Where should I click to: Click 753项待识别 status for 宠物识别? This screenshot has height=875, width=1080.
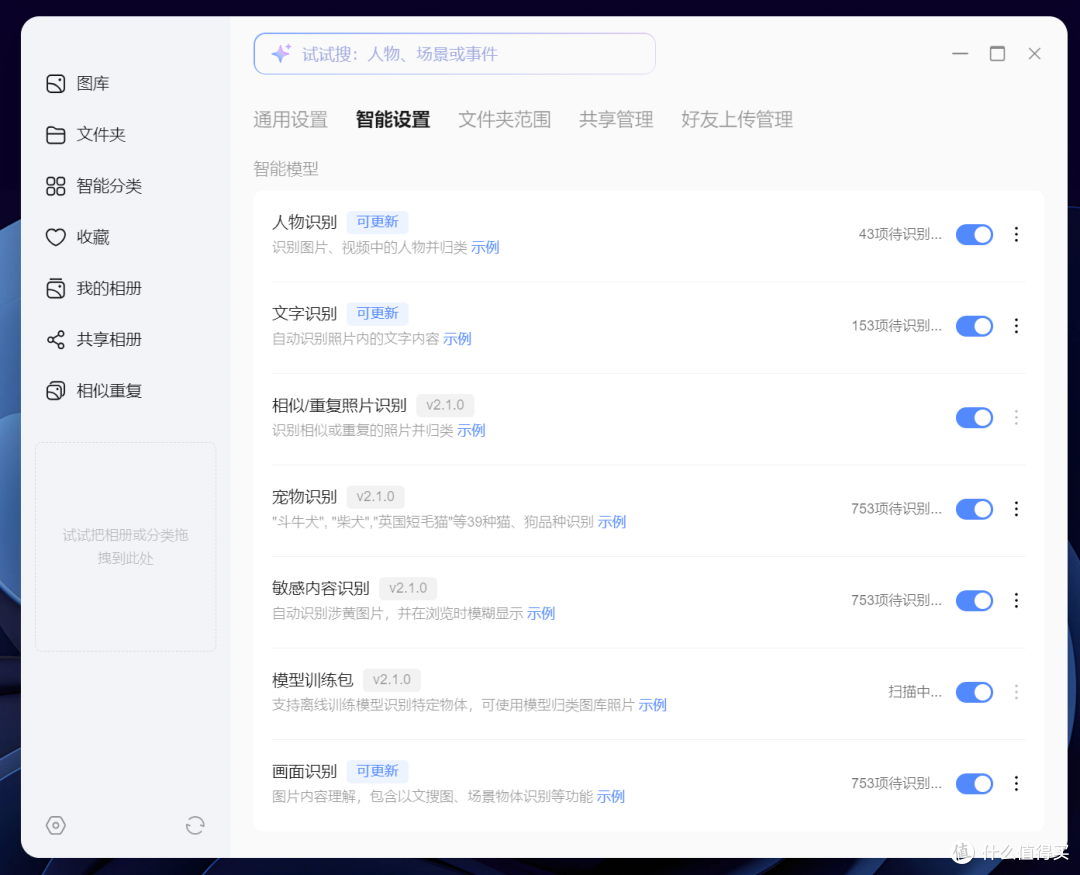[896, 509]
